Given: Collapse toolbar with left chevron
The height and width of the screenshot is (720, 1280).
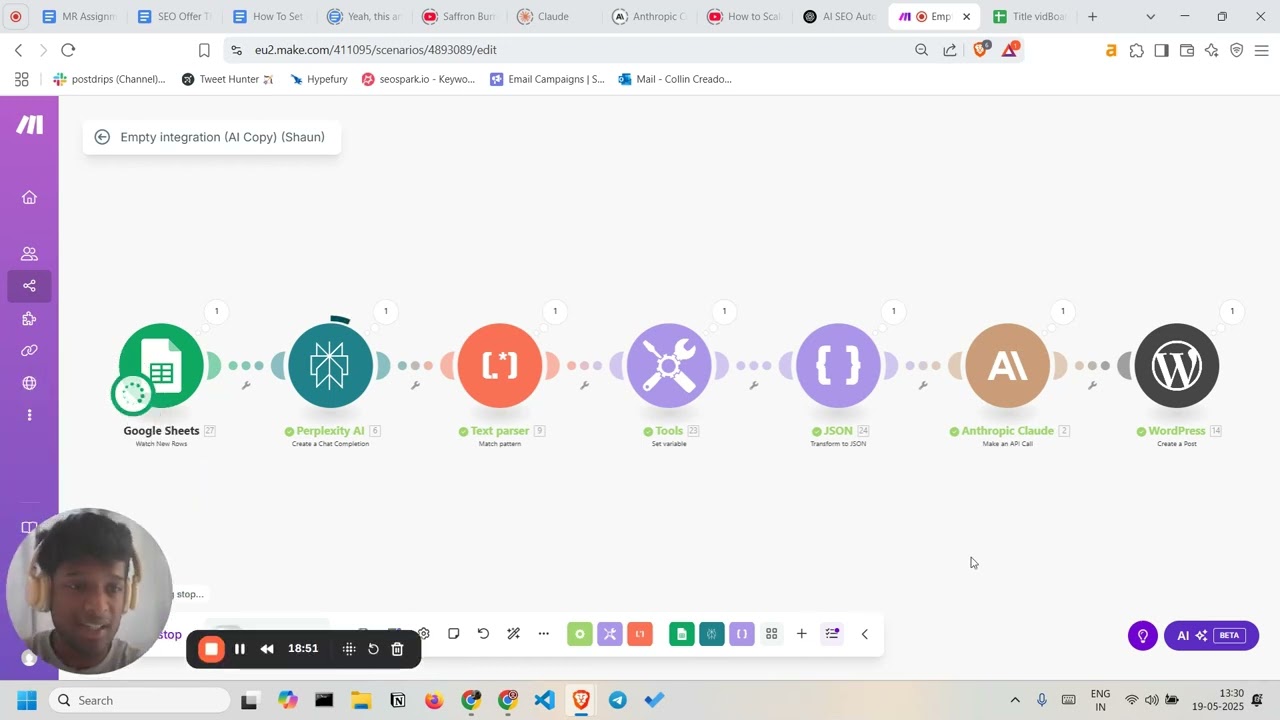Looking at the screenshot, I should tap(865, 634).
